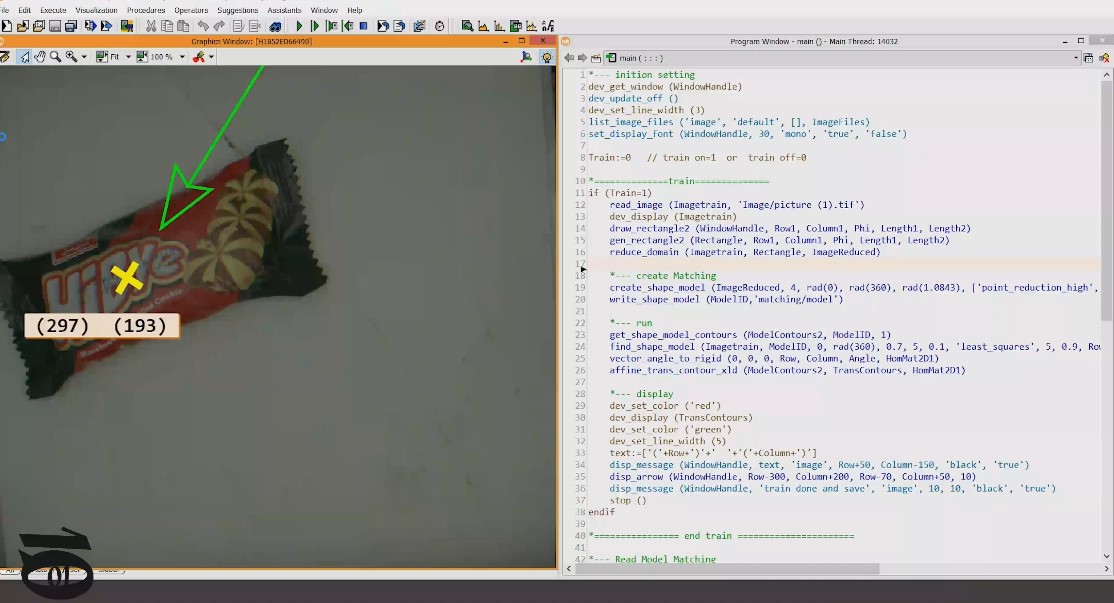The height and width of the screenshot is (603, 1114).
Task: Click the Run program play icon
Action: point(299,26)
